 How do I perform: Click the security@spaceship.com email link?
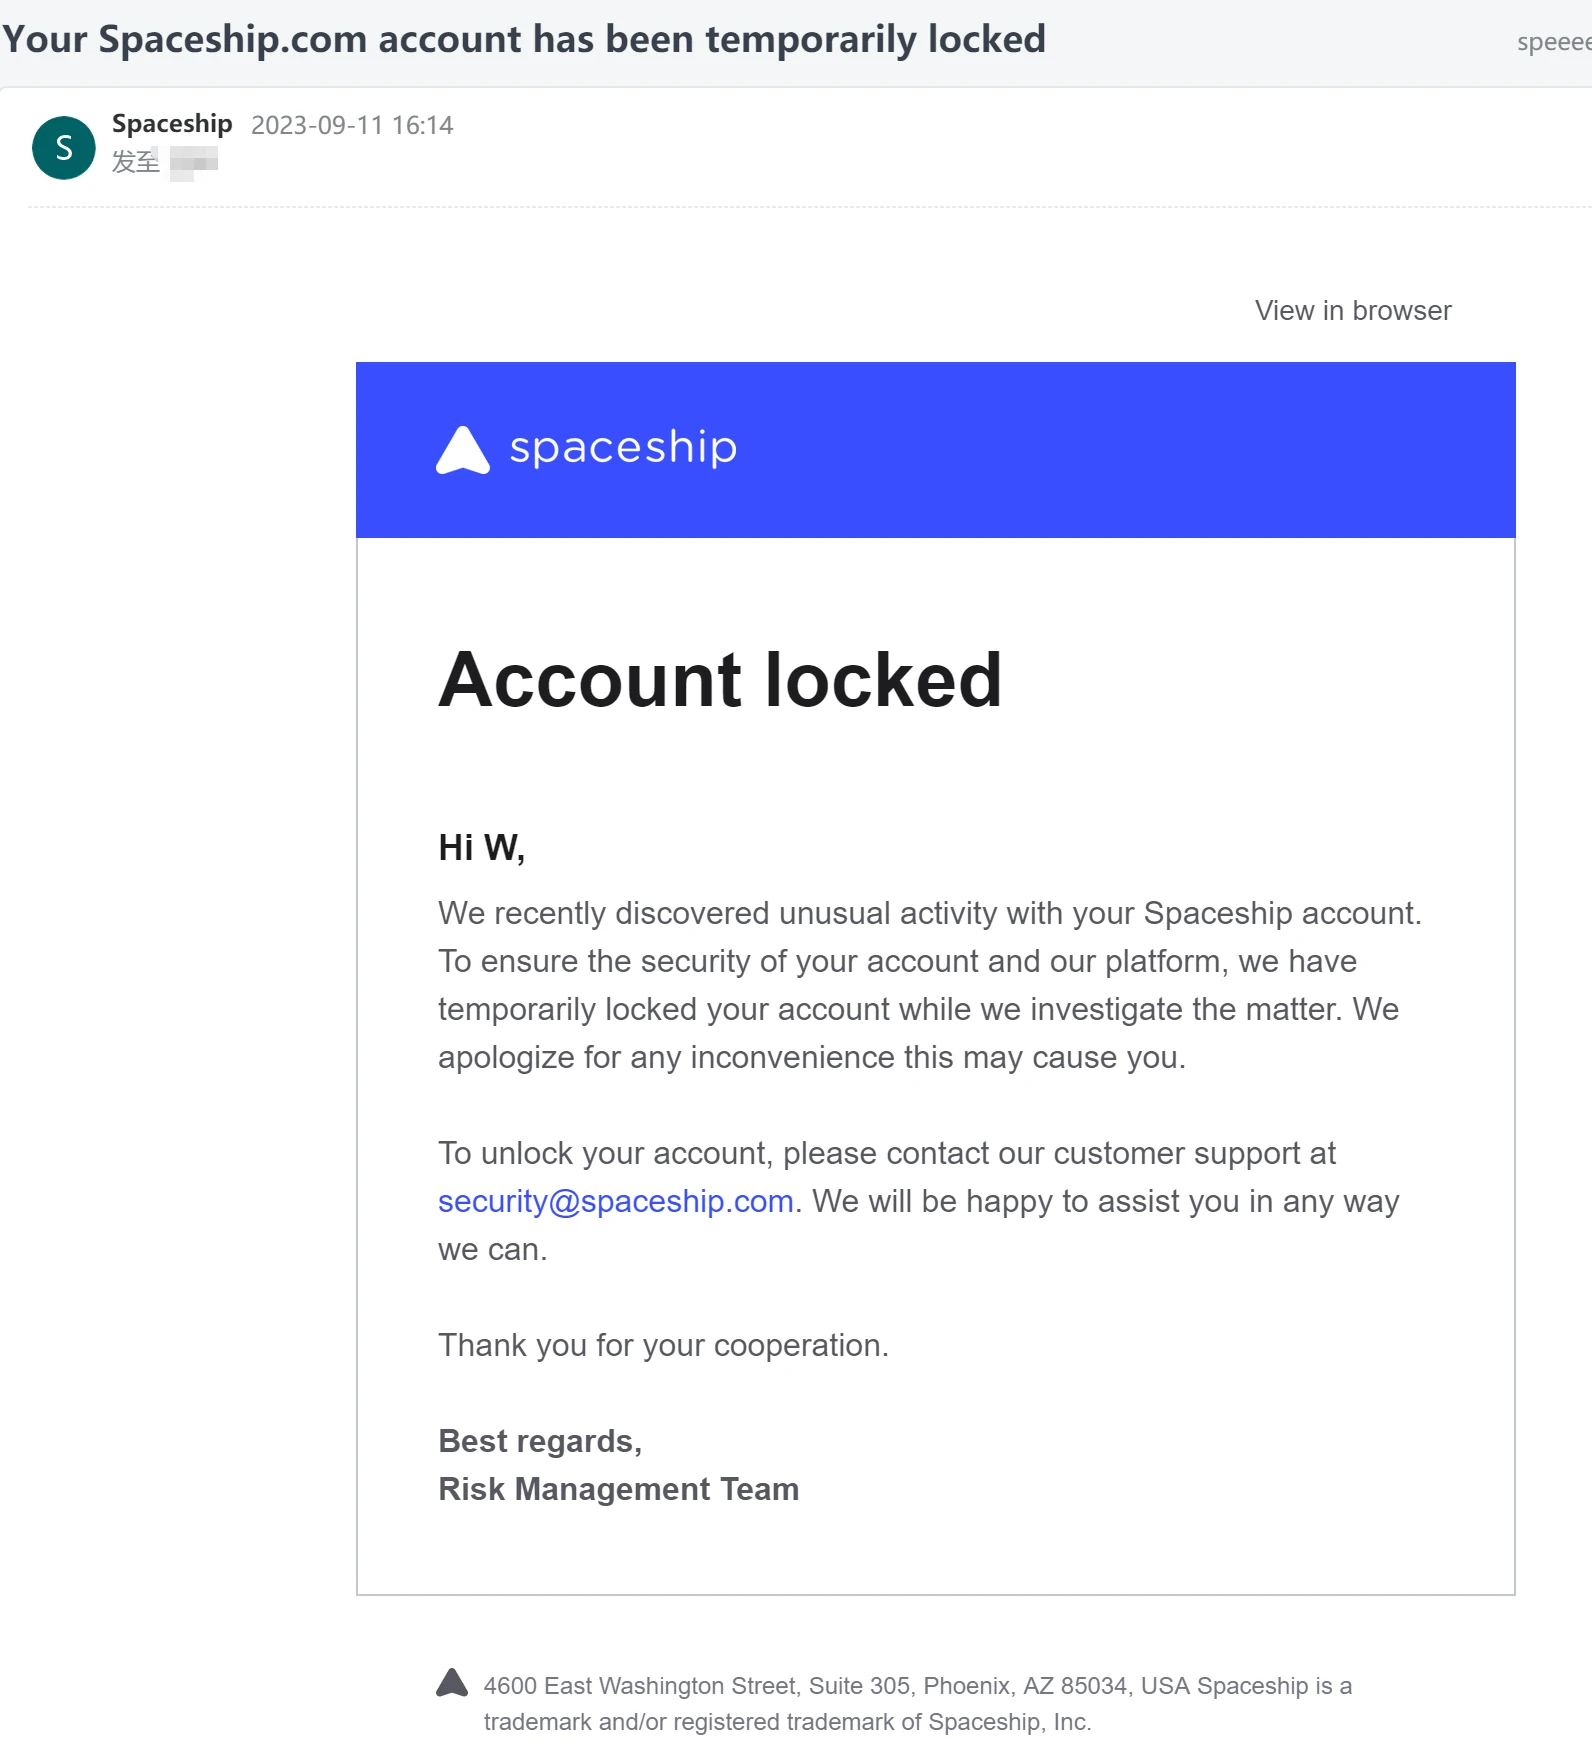(x=615, y=1201)
